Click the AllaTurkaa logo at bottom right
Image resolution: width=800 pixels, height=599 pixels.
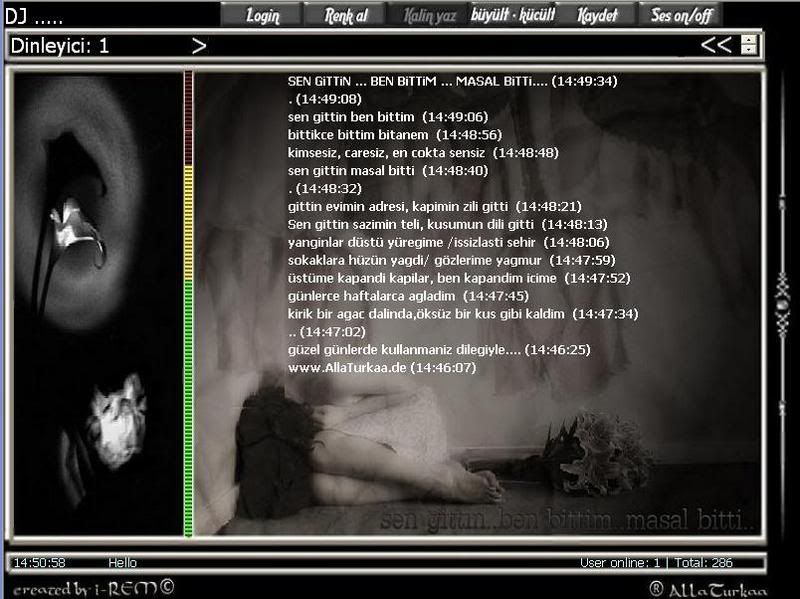(x=712, y=588)
